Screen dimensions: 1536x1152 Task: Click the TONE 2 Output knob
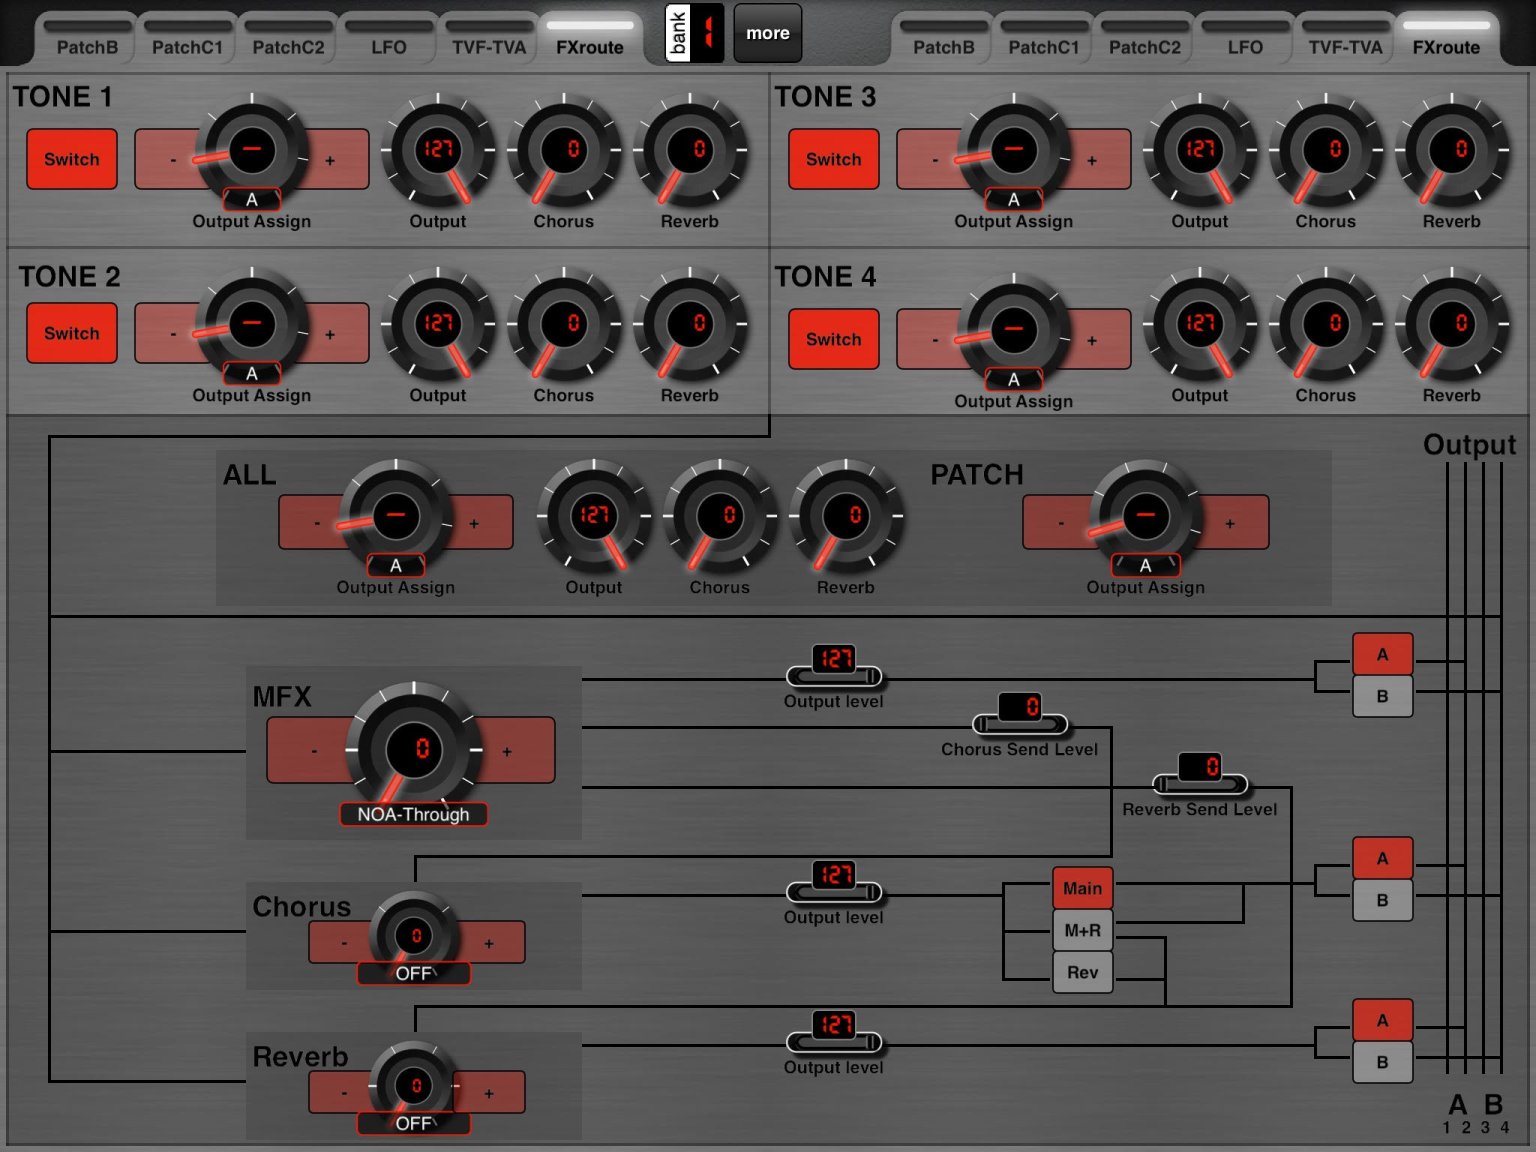438,324
